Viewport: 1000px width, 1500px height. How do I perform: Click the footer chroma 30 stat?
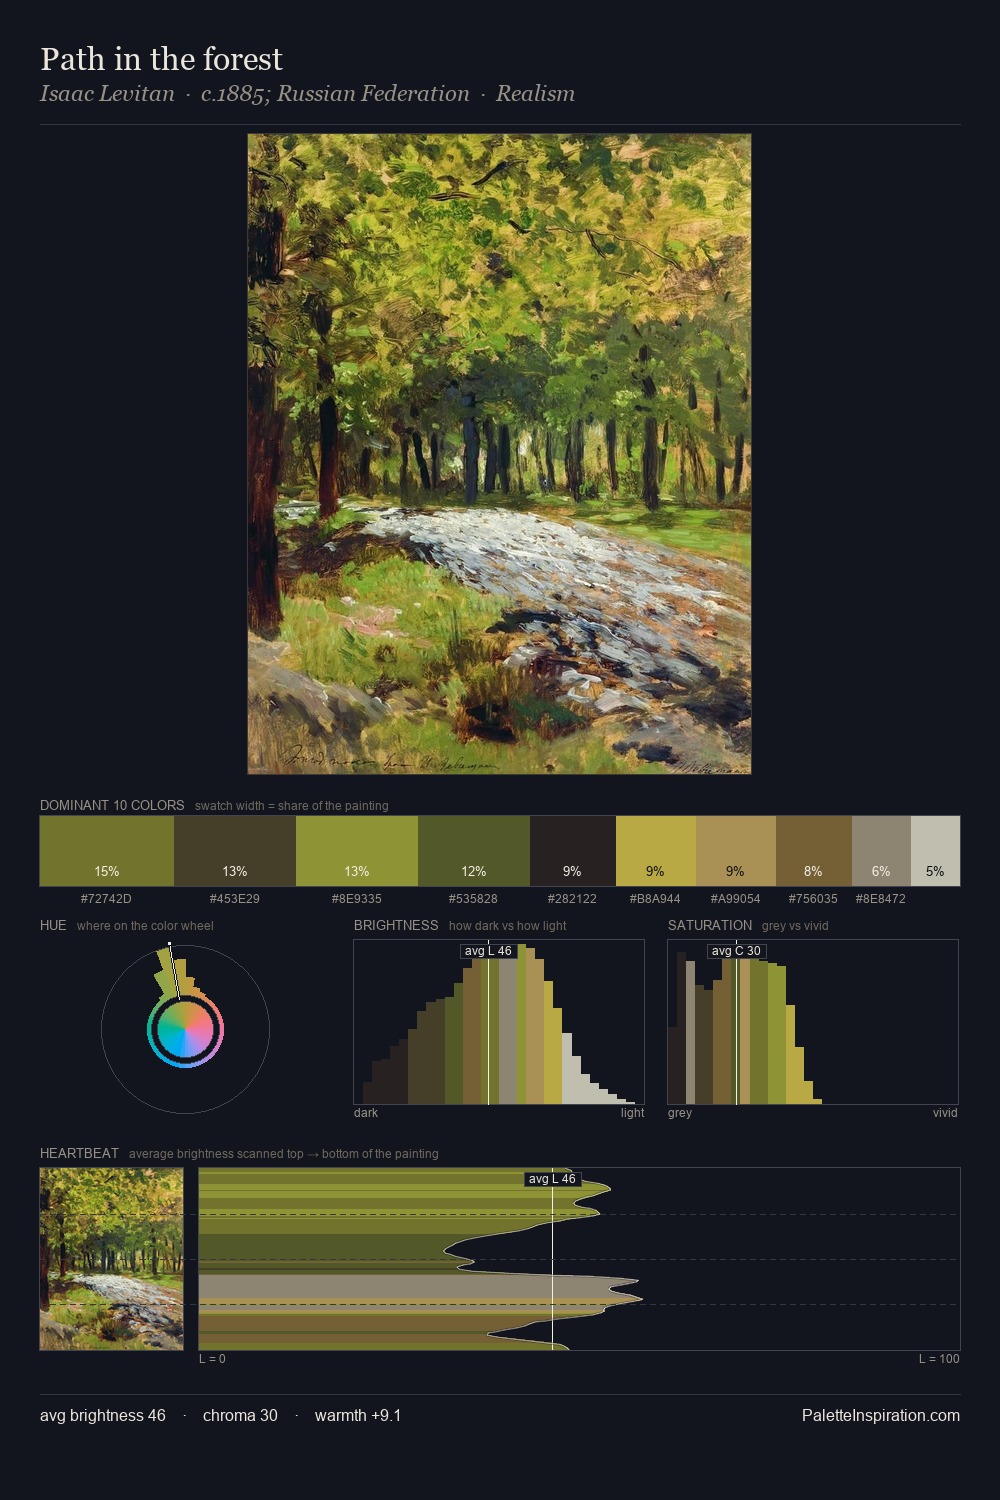coord(240,1415)
